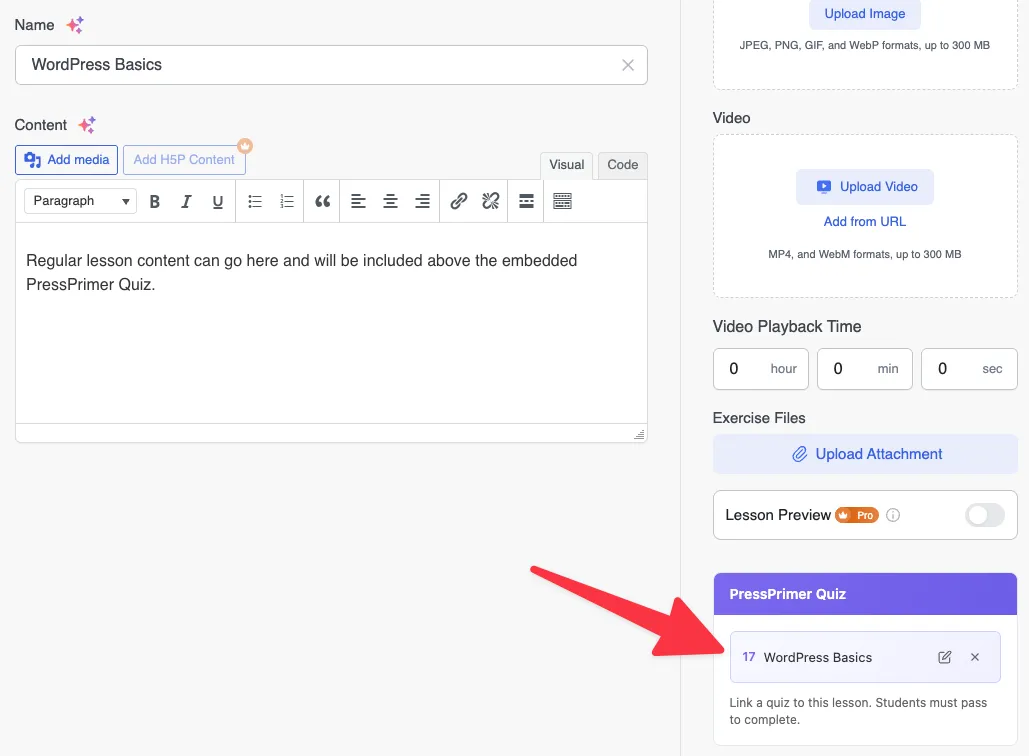
Task: Click the Upload Video button
Action: [865, 187]
